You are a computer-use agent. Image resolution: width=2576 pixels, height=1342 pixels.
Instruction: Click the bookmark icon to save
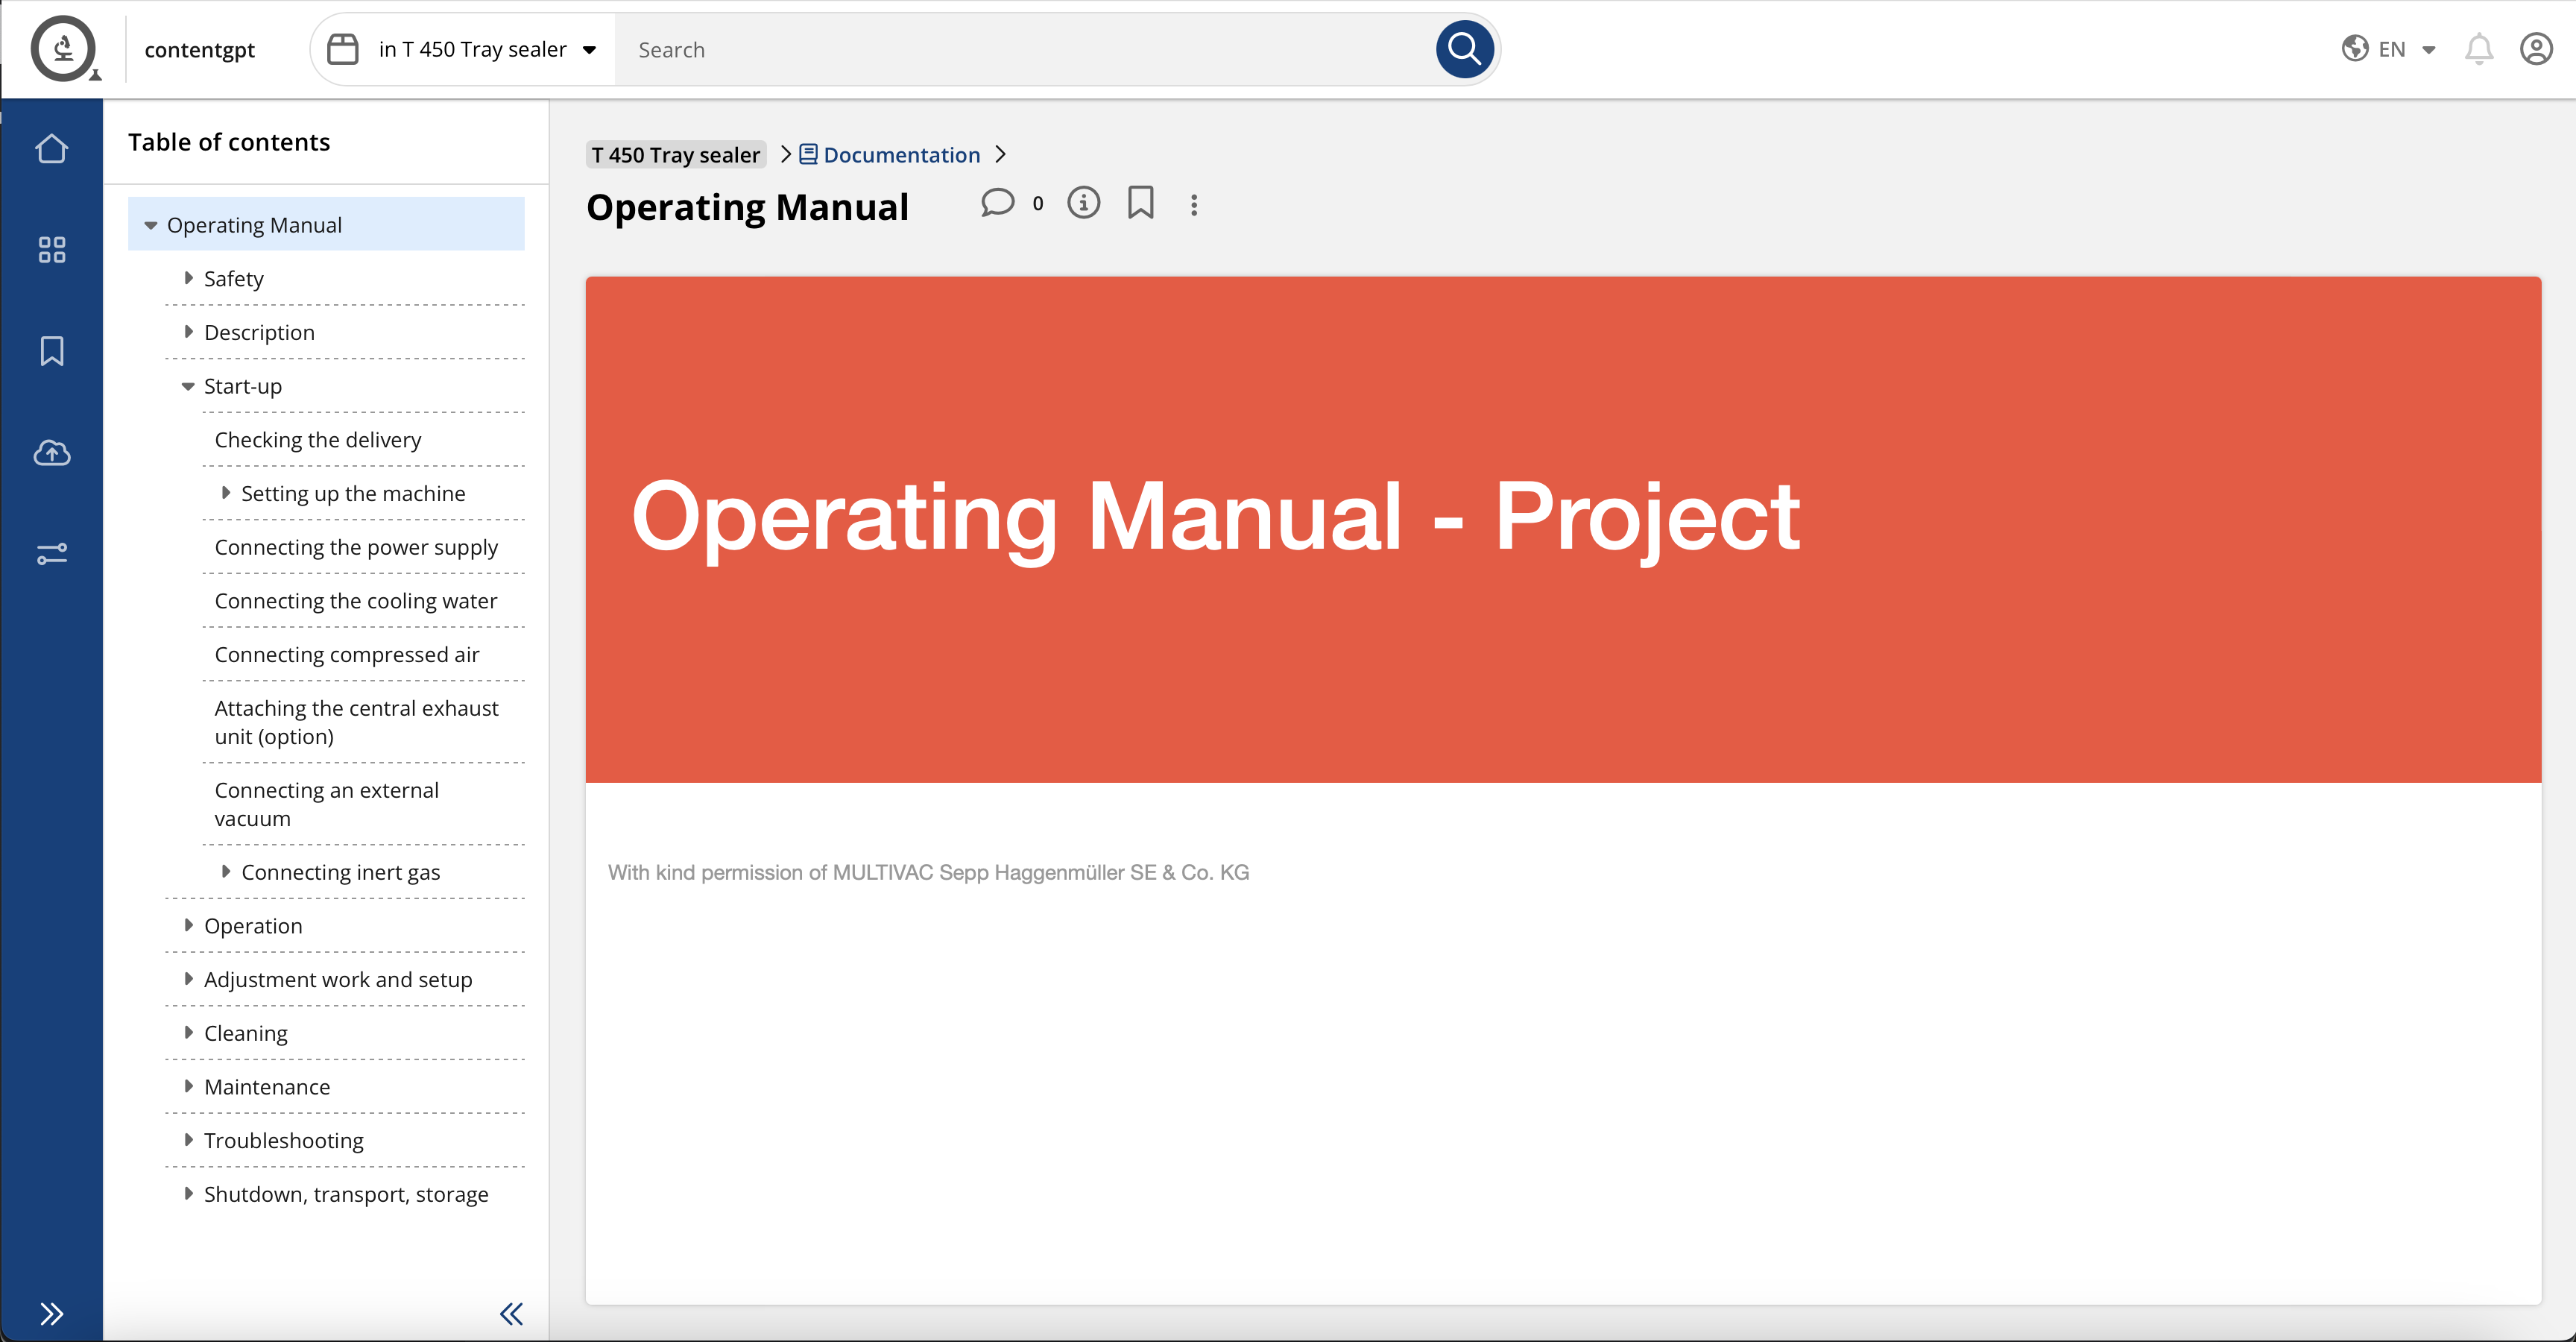tap(1140, 203)
